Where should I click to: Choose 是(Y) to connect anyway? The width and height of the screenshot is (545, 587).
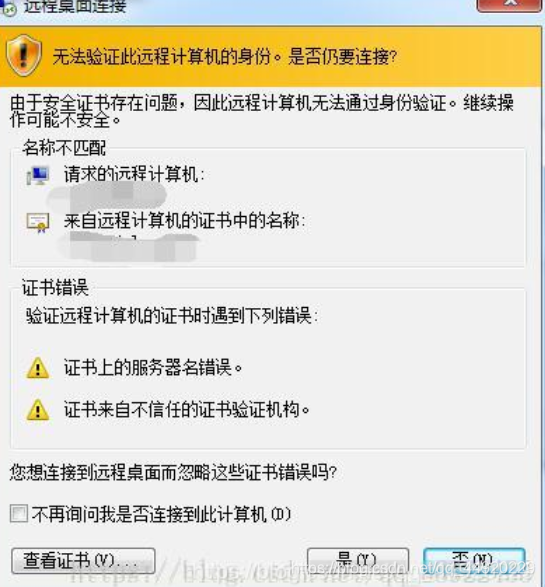click(x=357, y=561)
